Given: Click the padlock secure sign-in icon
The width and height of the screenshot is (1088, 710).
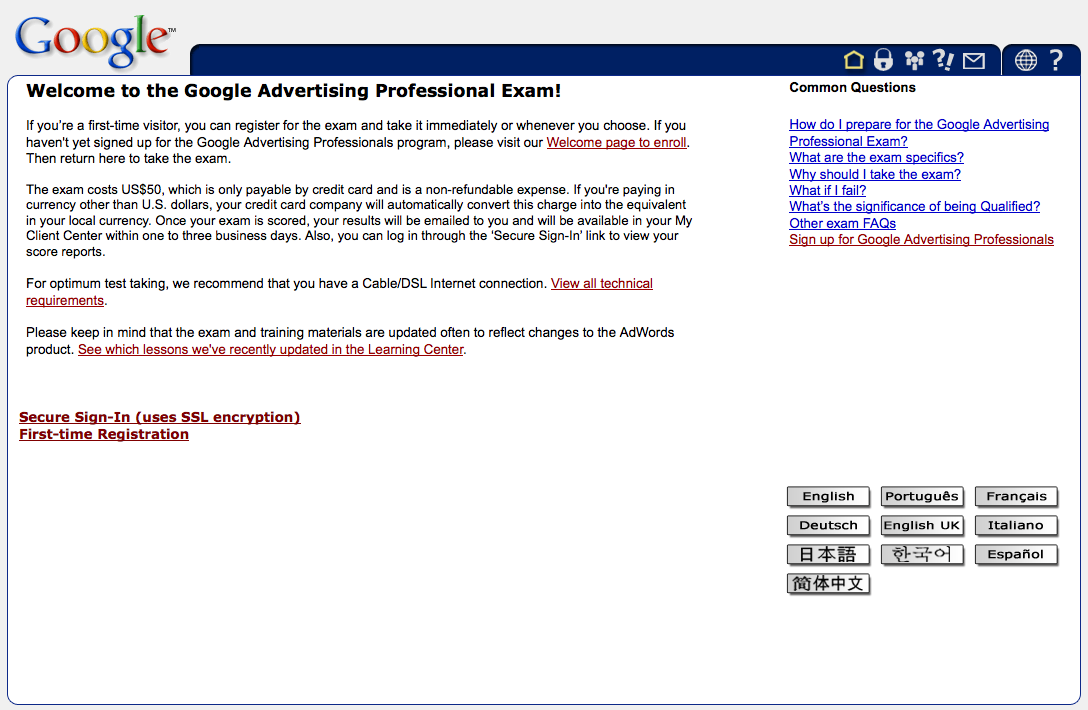Looking at the screenshot, I should tap(883, 60).
